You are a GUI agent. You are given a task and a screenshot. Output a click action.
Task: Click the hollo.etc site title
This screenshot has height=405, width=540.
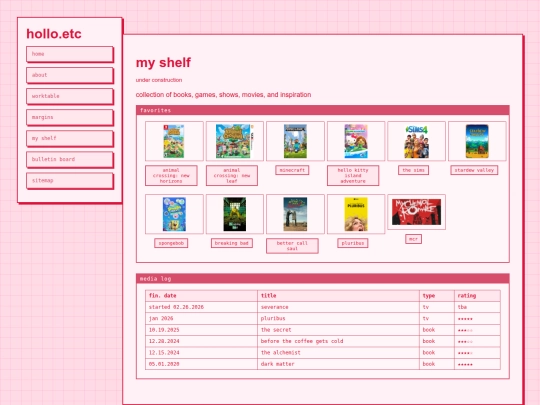pos(54,34)
